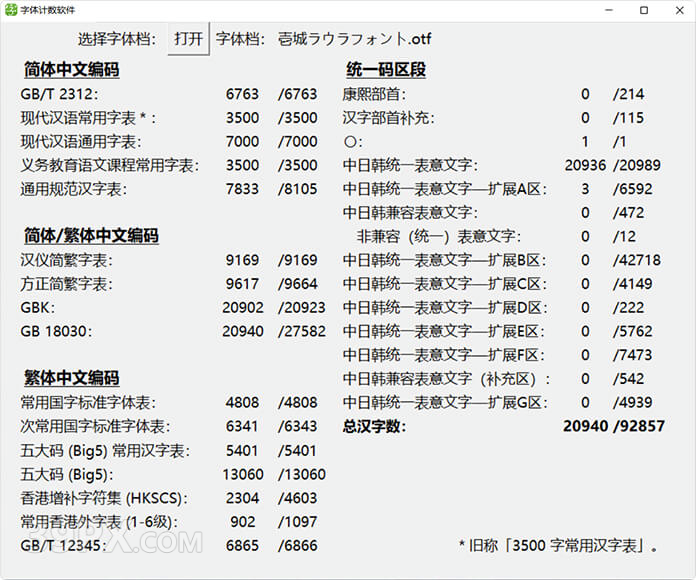Screen dimensions: 696x580
Task: Maximize the 字体计数软件 window
Action: pyautogui.click(x=644, y=10)
